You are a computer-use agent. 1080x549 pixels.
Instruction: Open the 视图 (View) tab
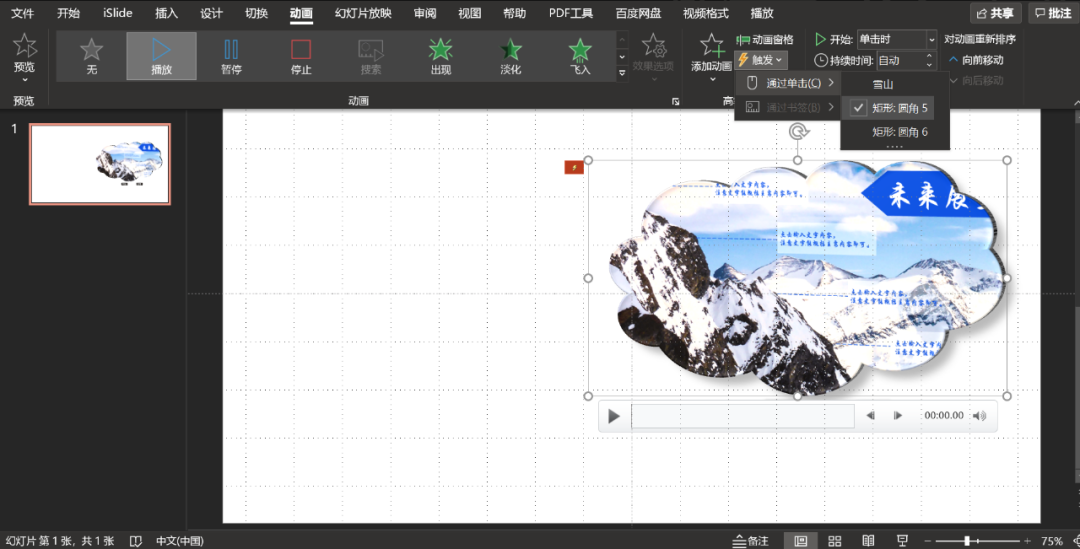pyautogui.click(x=470, y=13)
